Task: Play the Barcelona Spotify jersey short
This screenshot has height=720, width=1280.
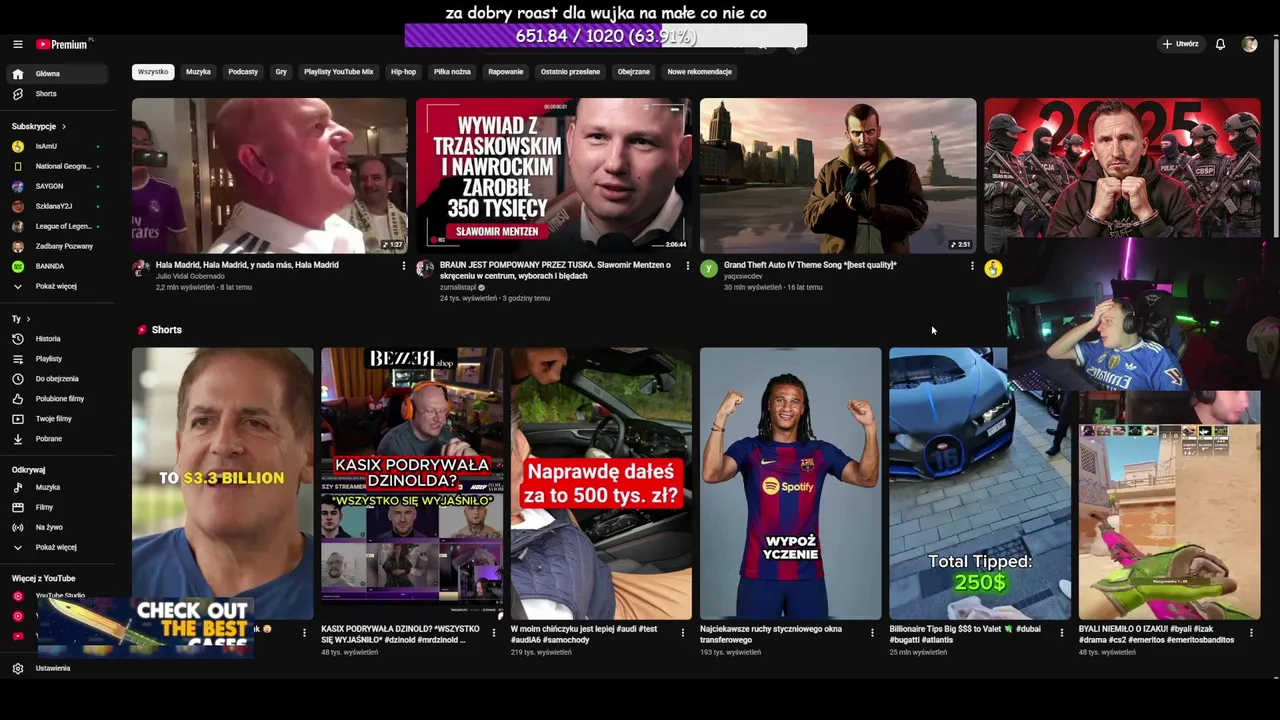Action: pyautogui.click(x=790, y=484)
